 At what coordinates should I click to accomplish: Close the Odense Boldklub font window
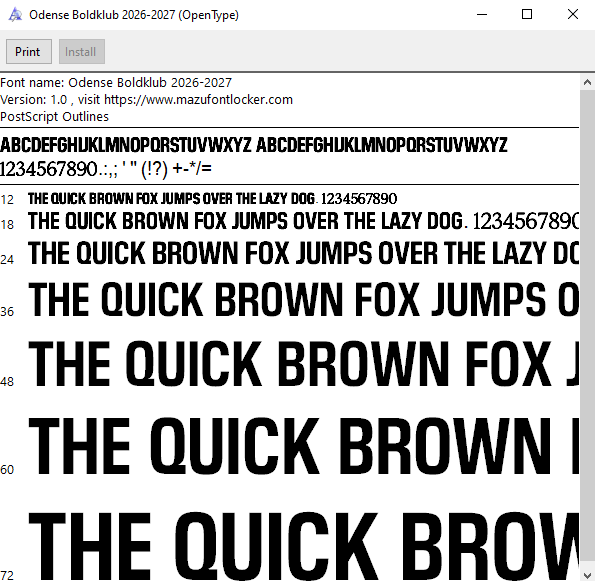tap(572, 15)
